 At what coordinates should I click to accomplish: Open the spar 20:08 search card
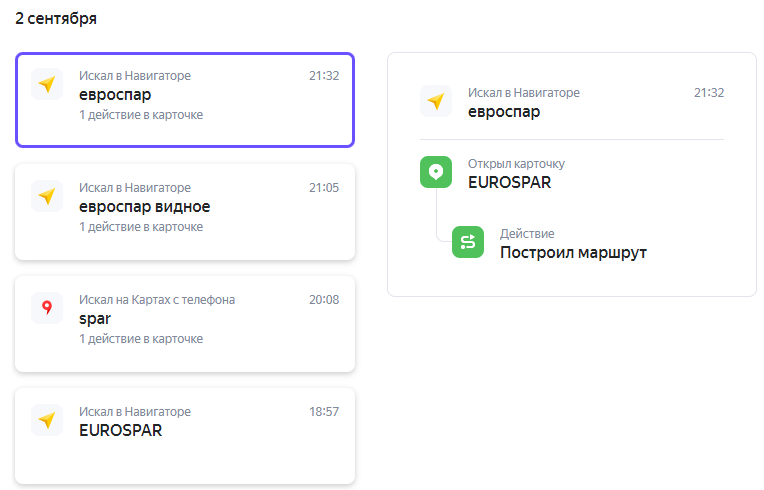tap(185, 324)
